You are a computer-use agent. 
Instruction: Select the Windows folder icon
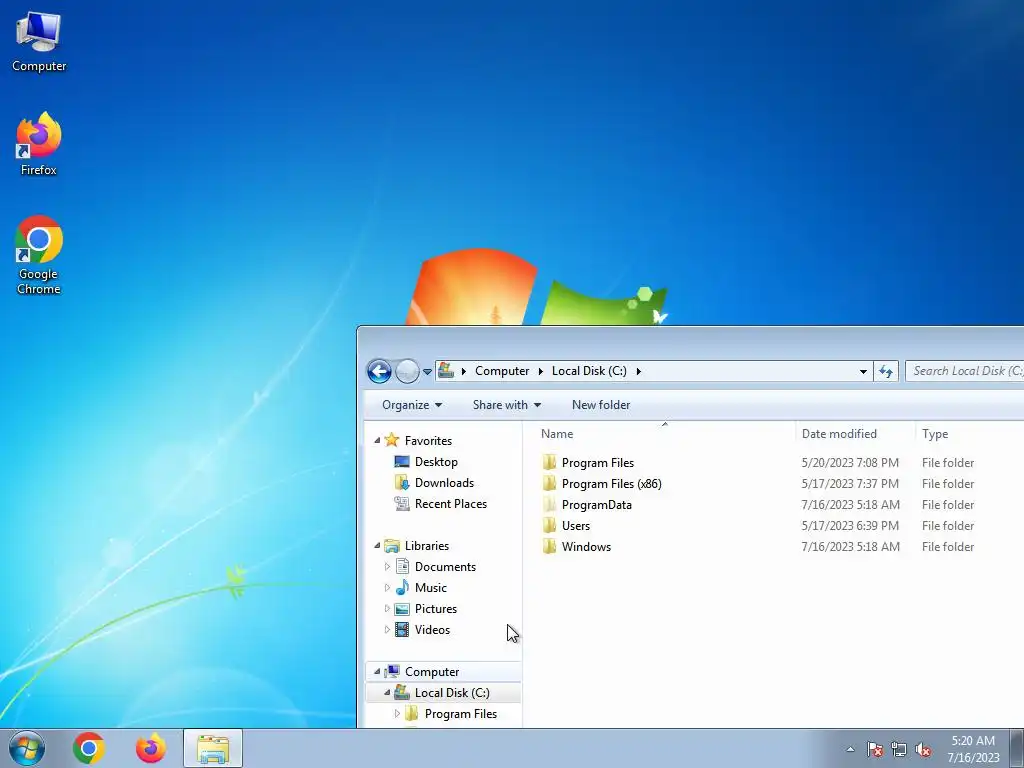click(x=549, y=546)
